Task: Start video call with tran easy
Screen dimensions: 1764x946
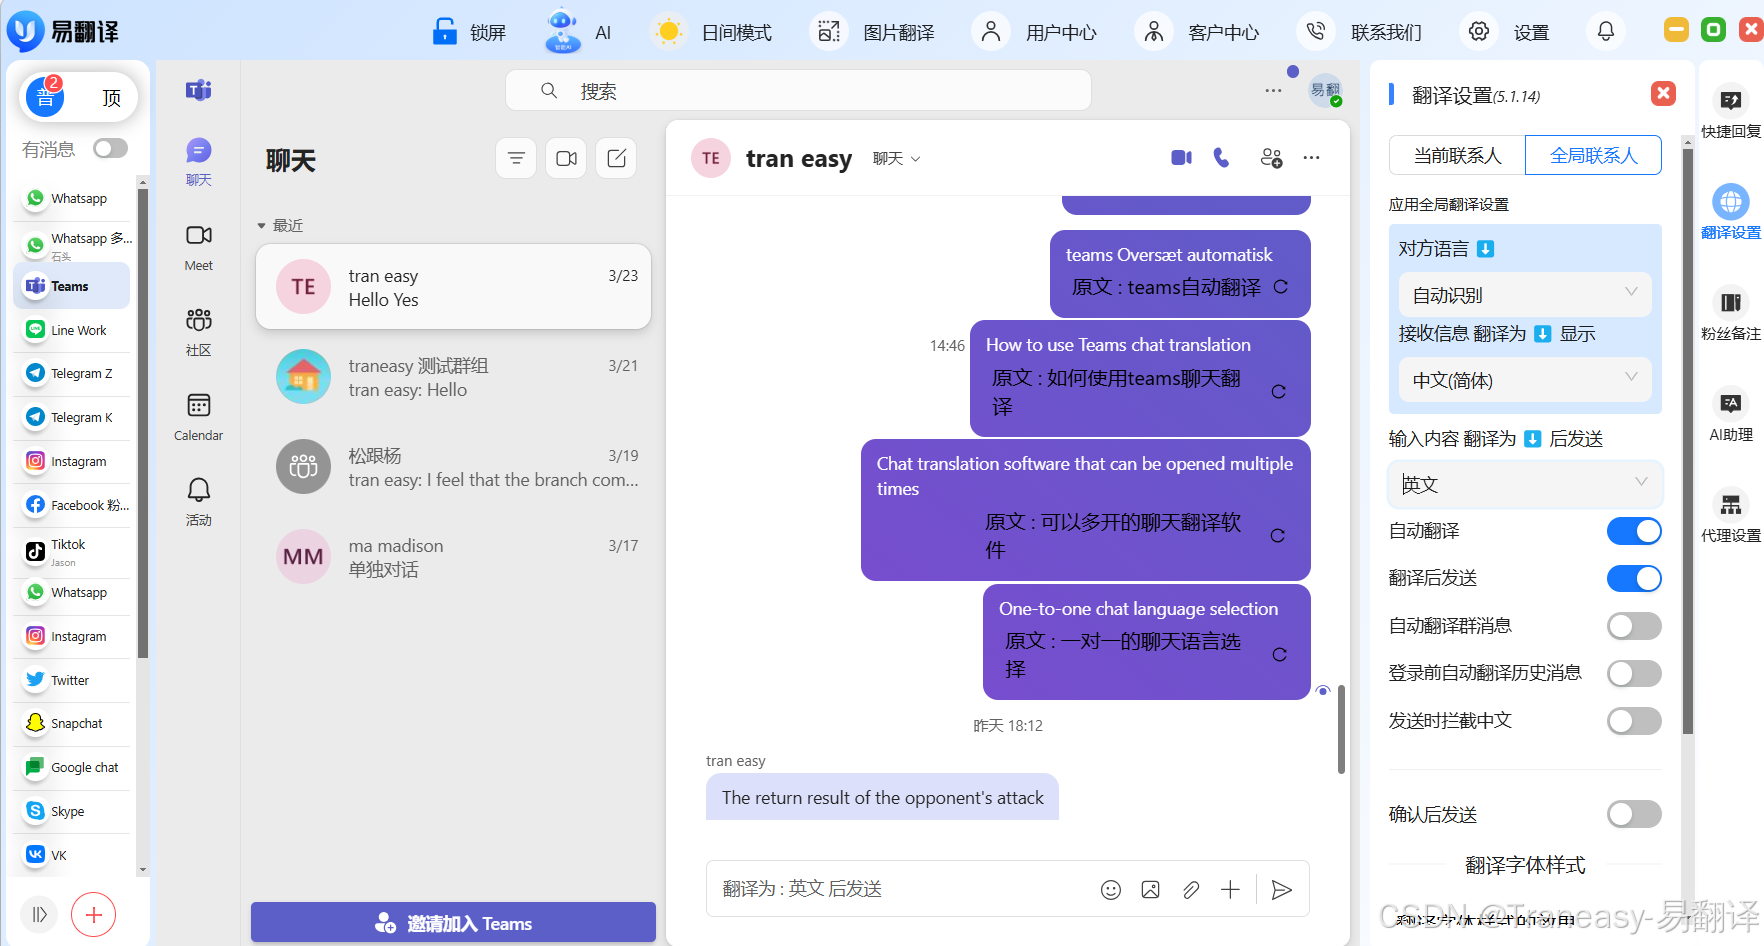Action: (1181, 158)
